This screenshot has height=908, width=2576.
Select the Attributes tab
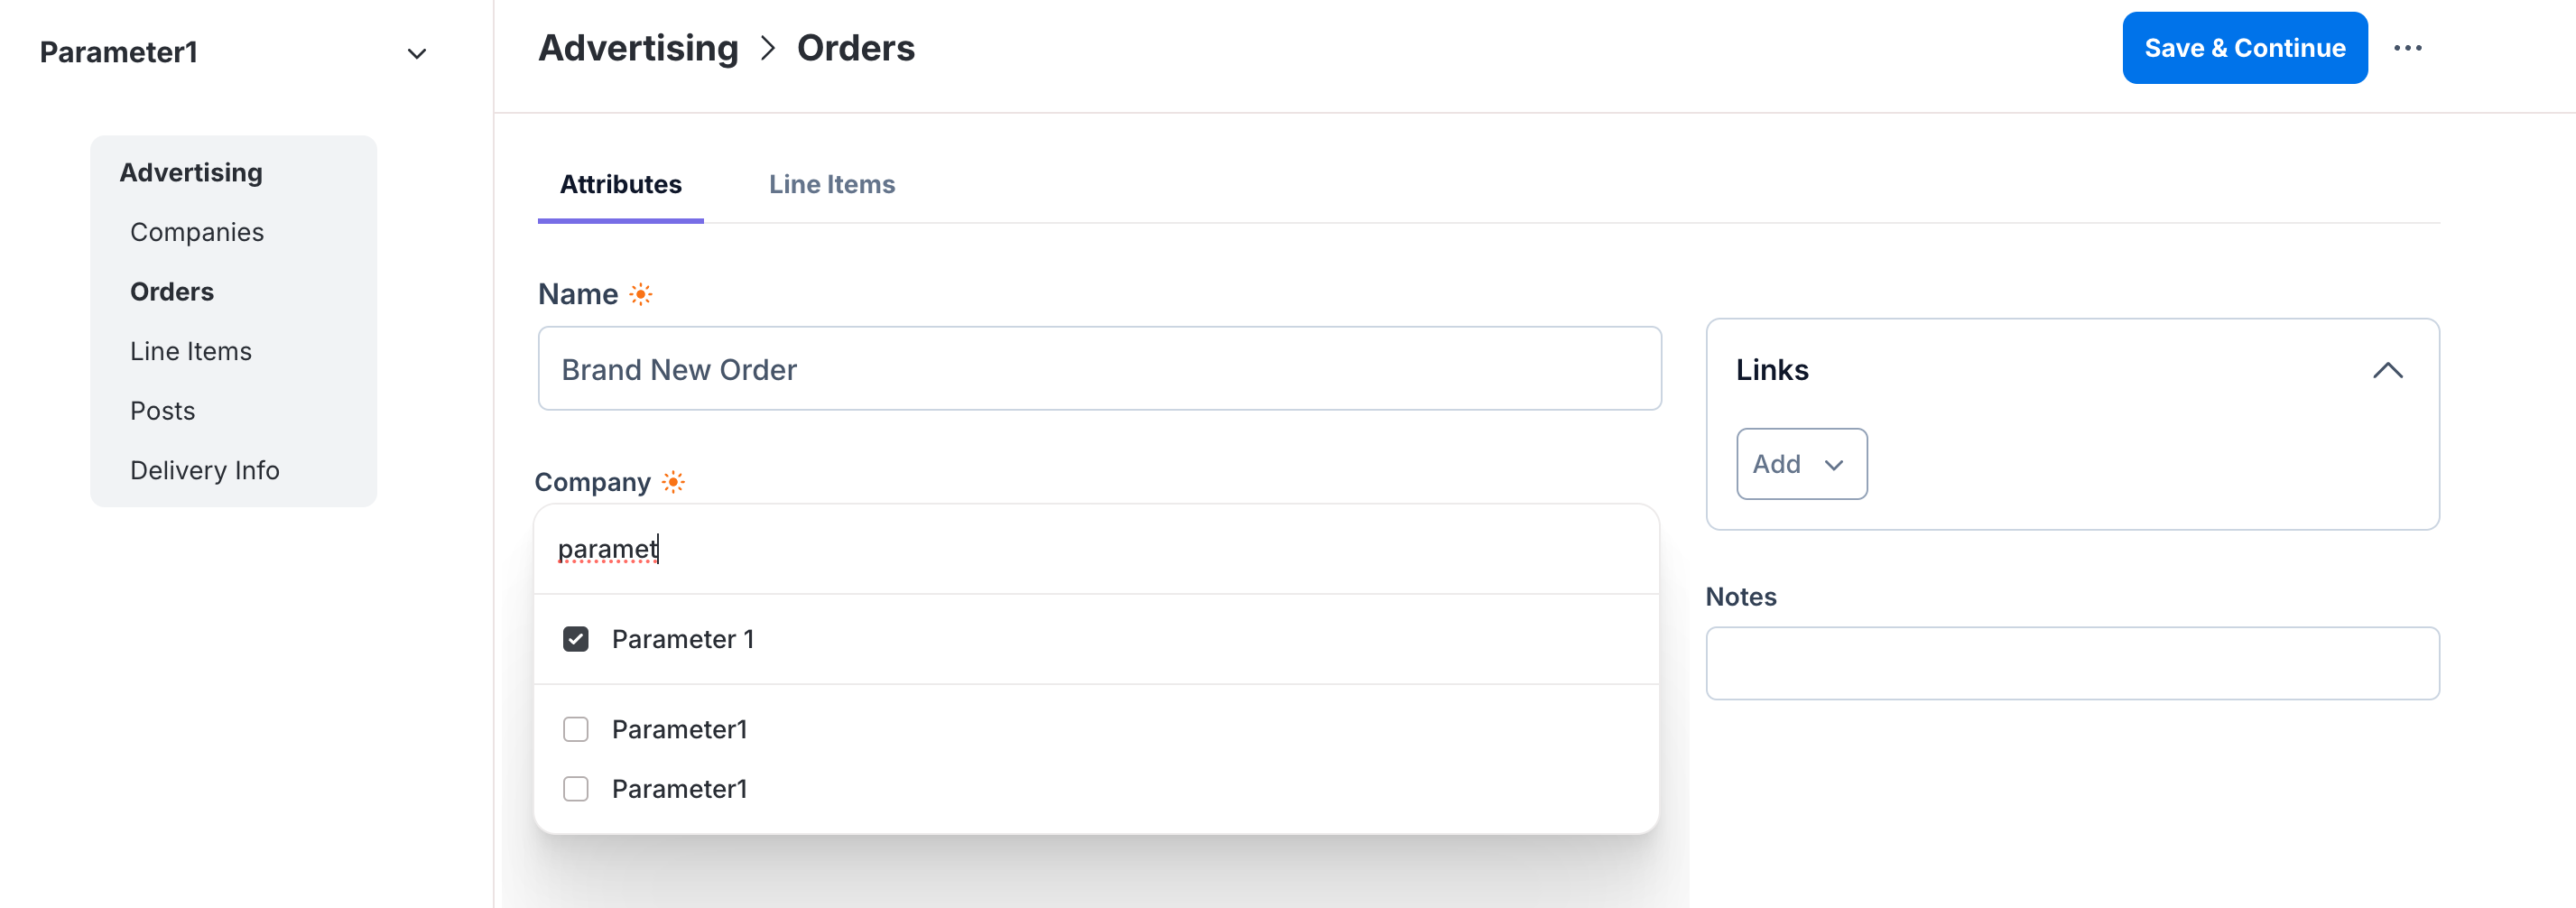coord(620,185)
